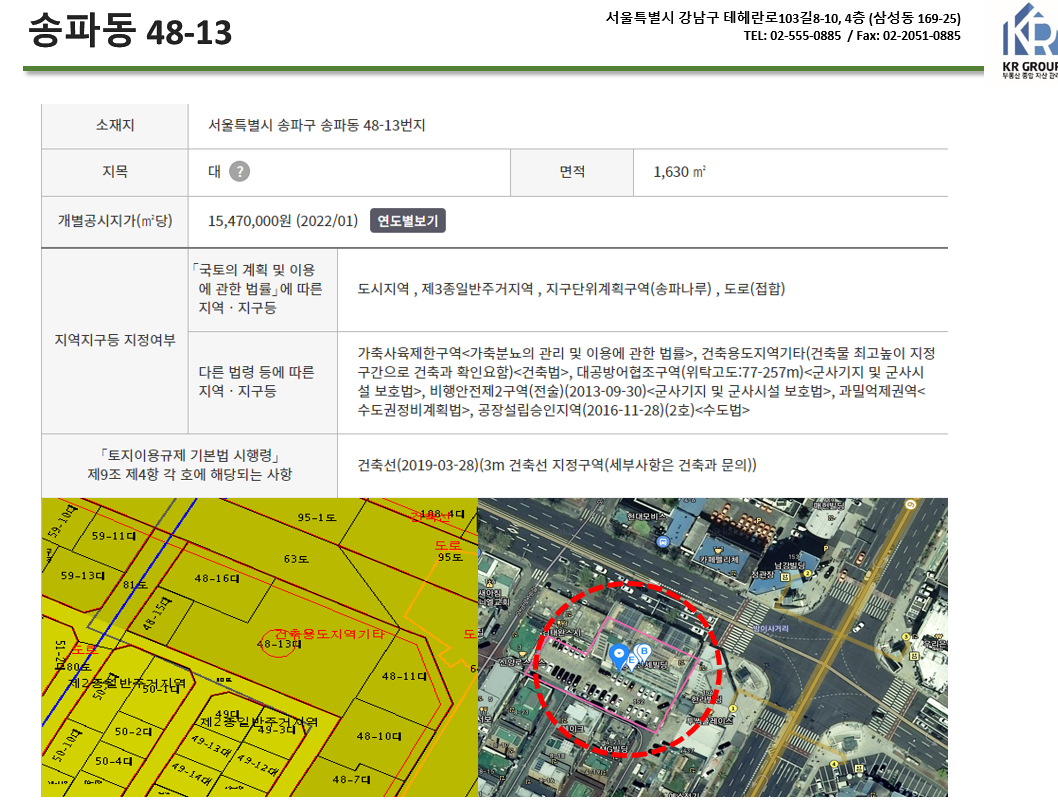Screen dimensions: 1058x800
Task: Click parcel label '48-13대' on cadastral map
Action: [278, 644]
